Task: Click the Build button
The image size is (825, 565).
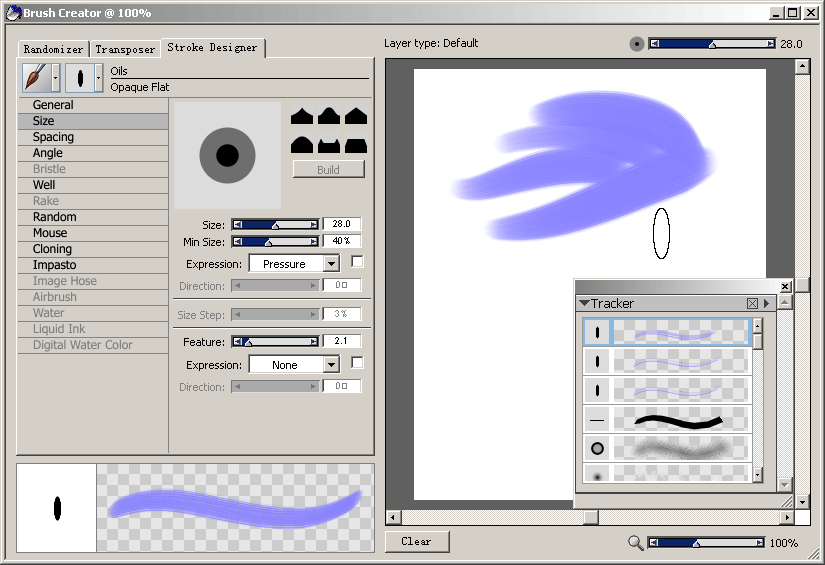Action: pyautogui.click(x=328, y=169)
